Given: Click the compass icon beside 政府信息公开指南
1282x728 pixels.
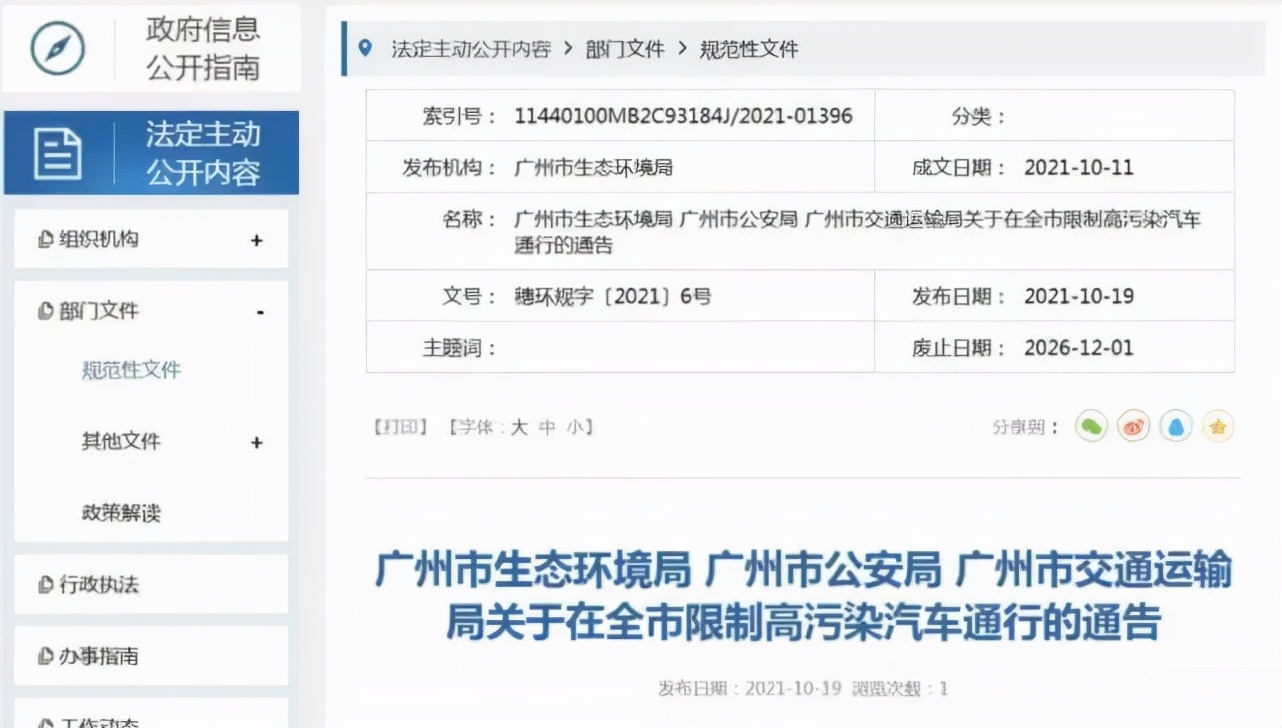Looking at the screenshot, I should pyautogui.click(x=57, y=48).
